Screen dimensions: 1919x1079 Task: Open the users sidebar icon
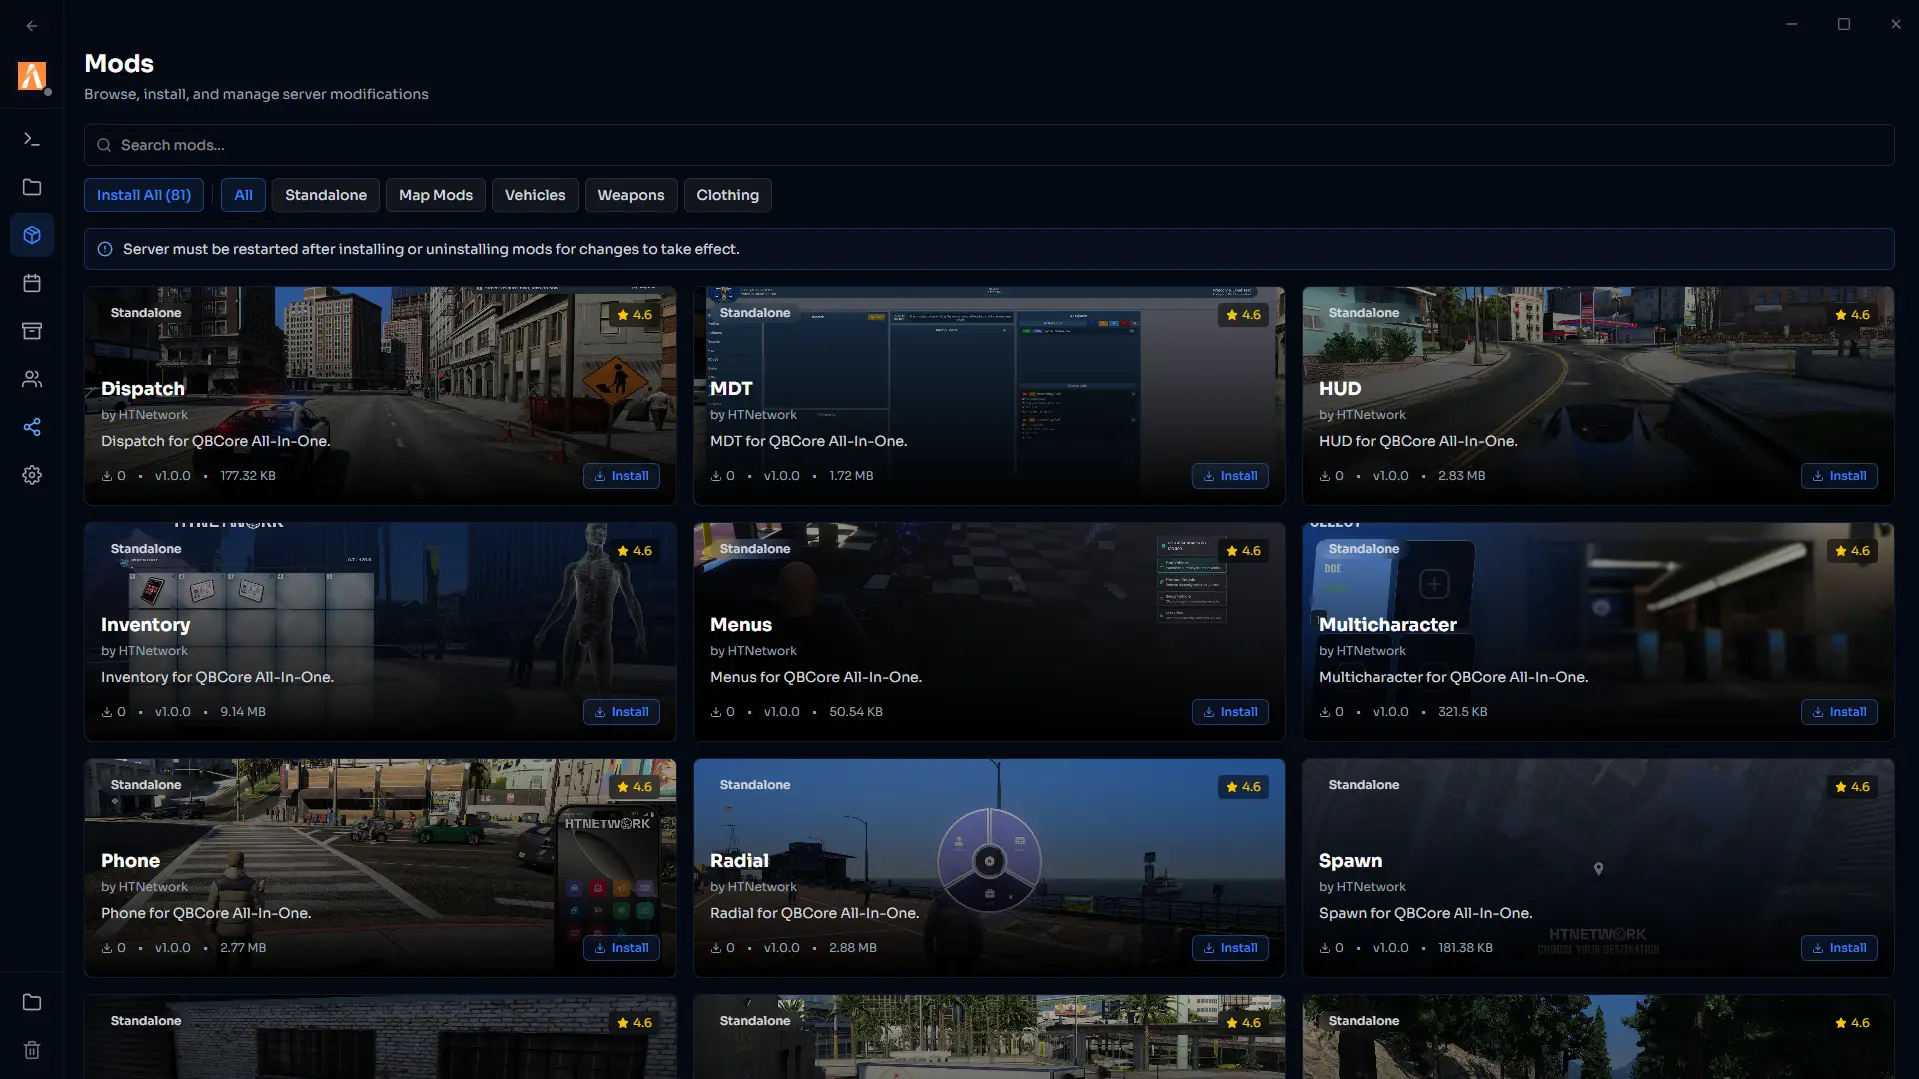coord(32,379)
